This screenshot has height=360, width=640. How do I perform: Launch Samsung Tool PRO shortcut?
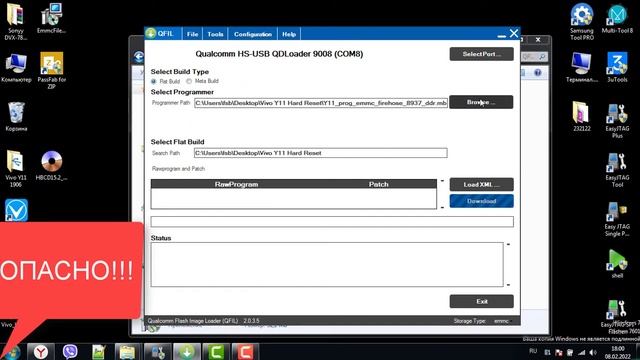coord(582,21)
